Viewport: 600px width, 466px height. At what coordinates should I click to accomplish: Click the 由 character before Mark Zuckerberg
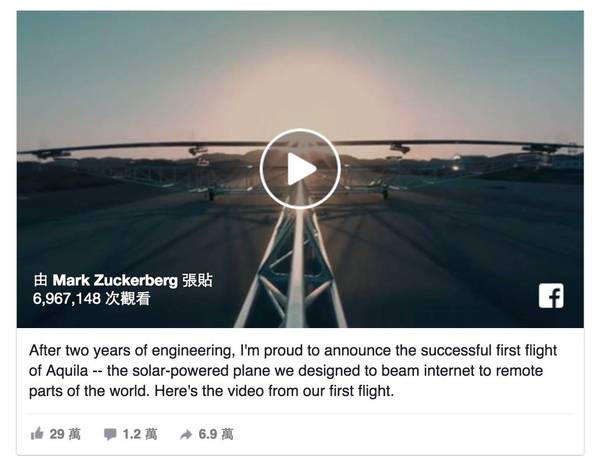40,279
